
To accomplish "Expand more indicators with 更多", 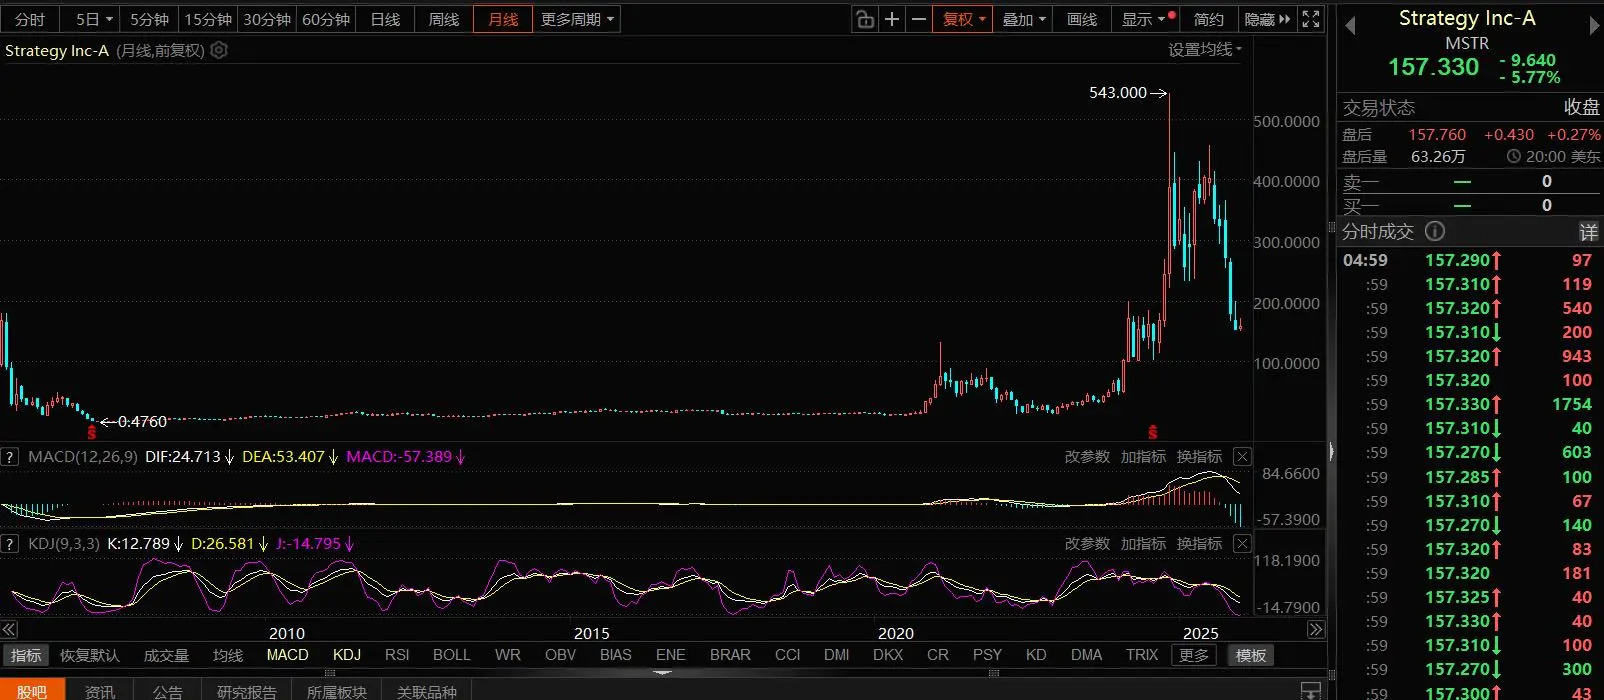I will tap(1193, 655).
